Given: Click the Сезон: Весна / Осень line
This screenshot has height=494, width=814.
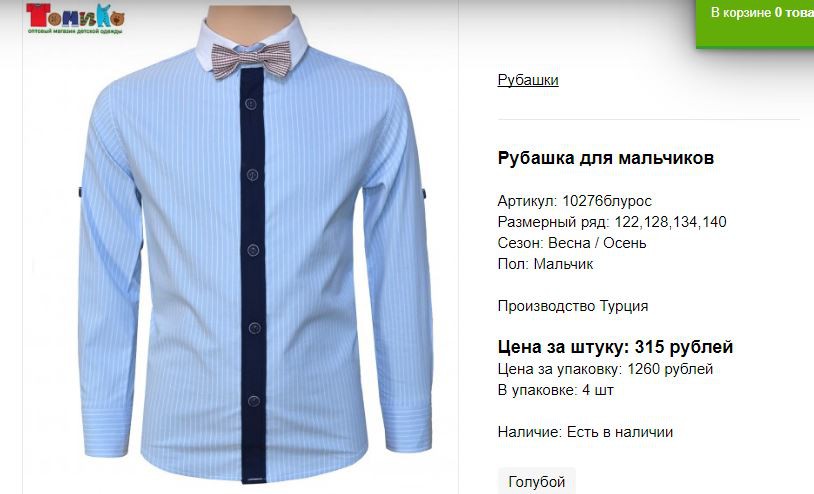Looking at the screenshot, I should (572, 243).
